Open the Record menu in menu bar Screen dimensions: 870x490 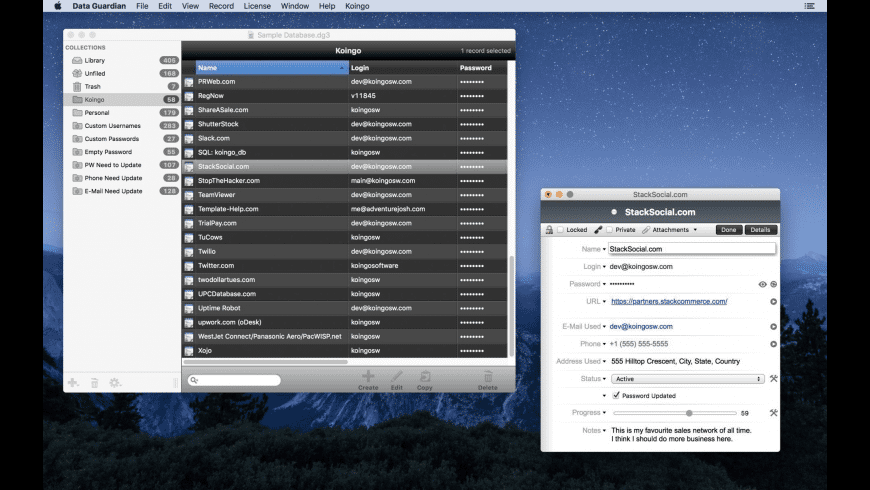[221, 6]
